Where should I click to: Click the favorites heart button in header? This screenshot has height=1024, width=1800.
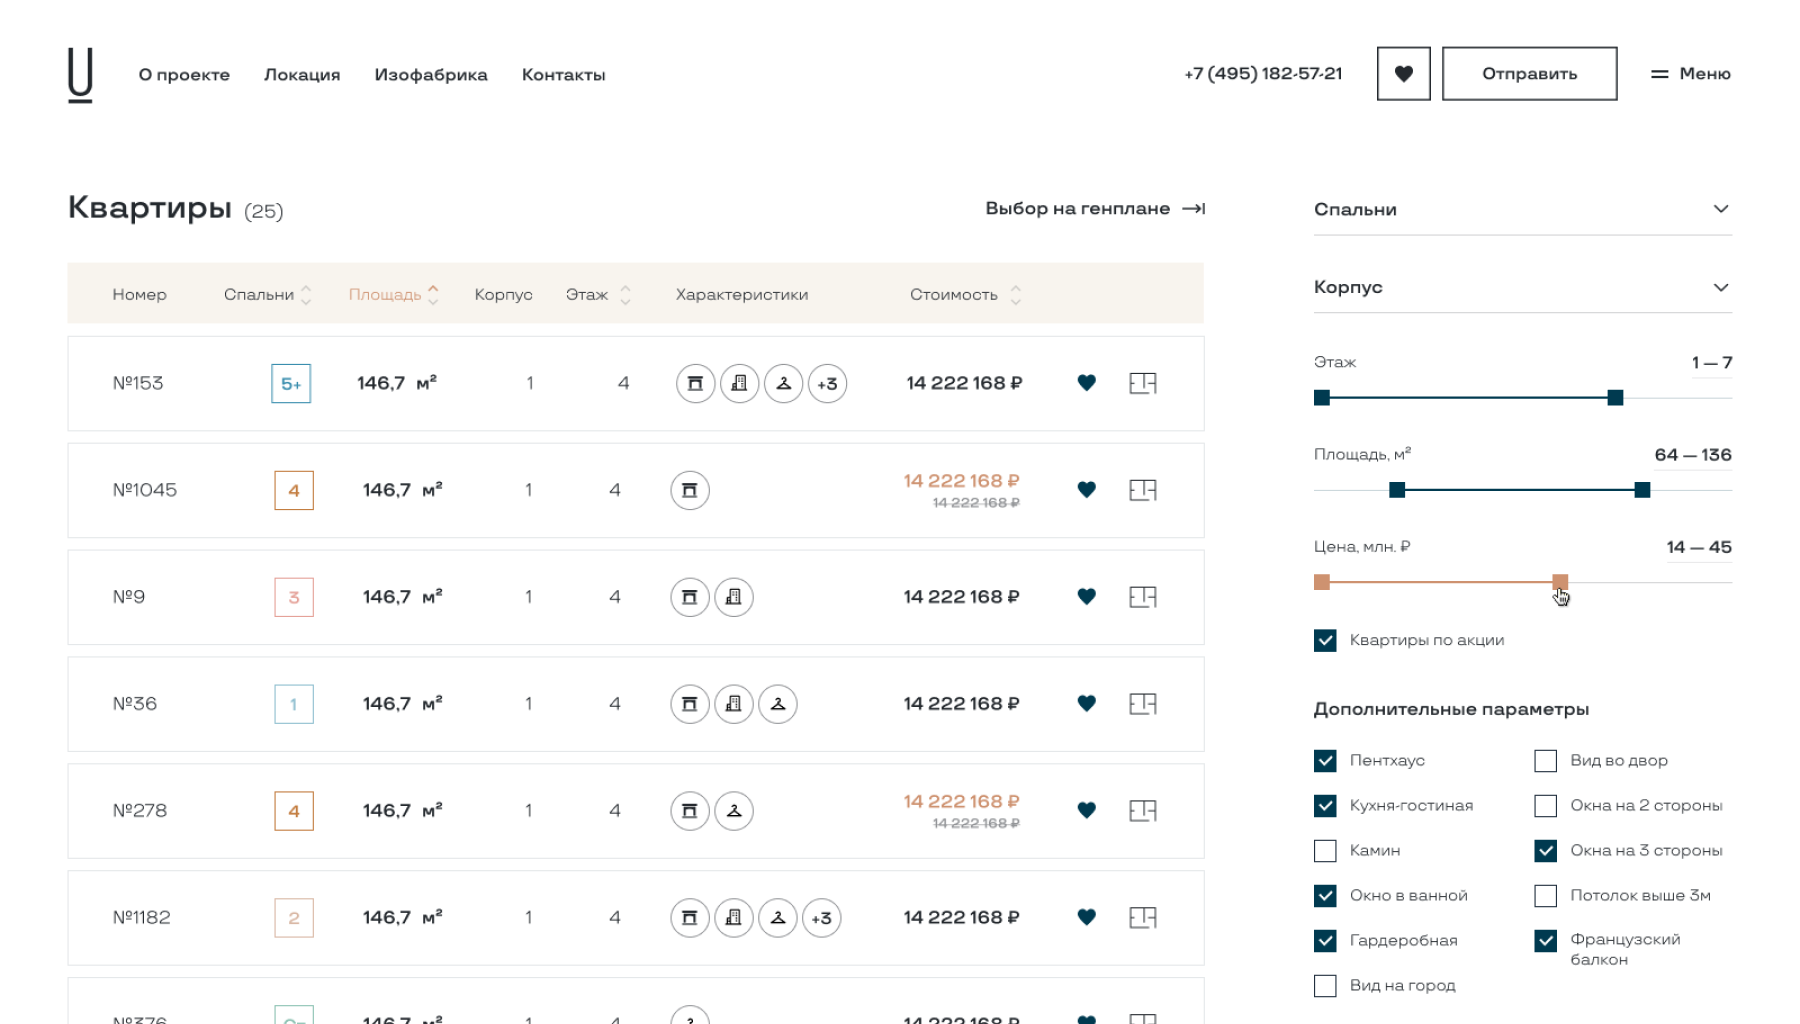[x=1403, y=74]
